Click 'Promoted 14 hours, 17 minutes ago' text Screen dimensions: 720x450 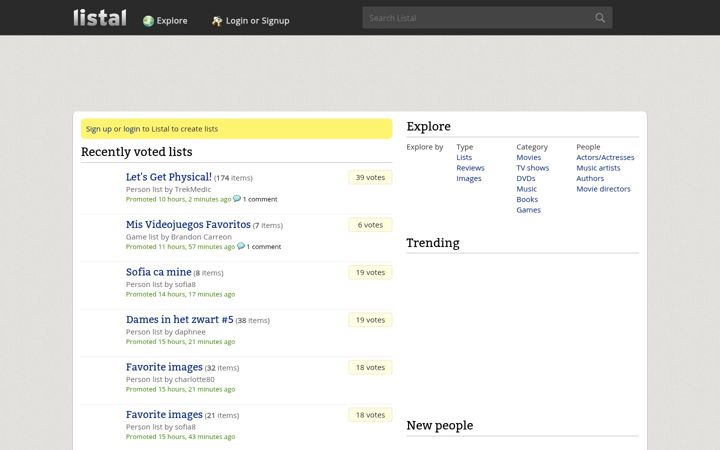point(180,294)
